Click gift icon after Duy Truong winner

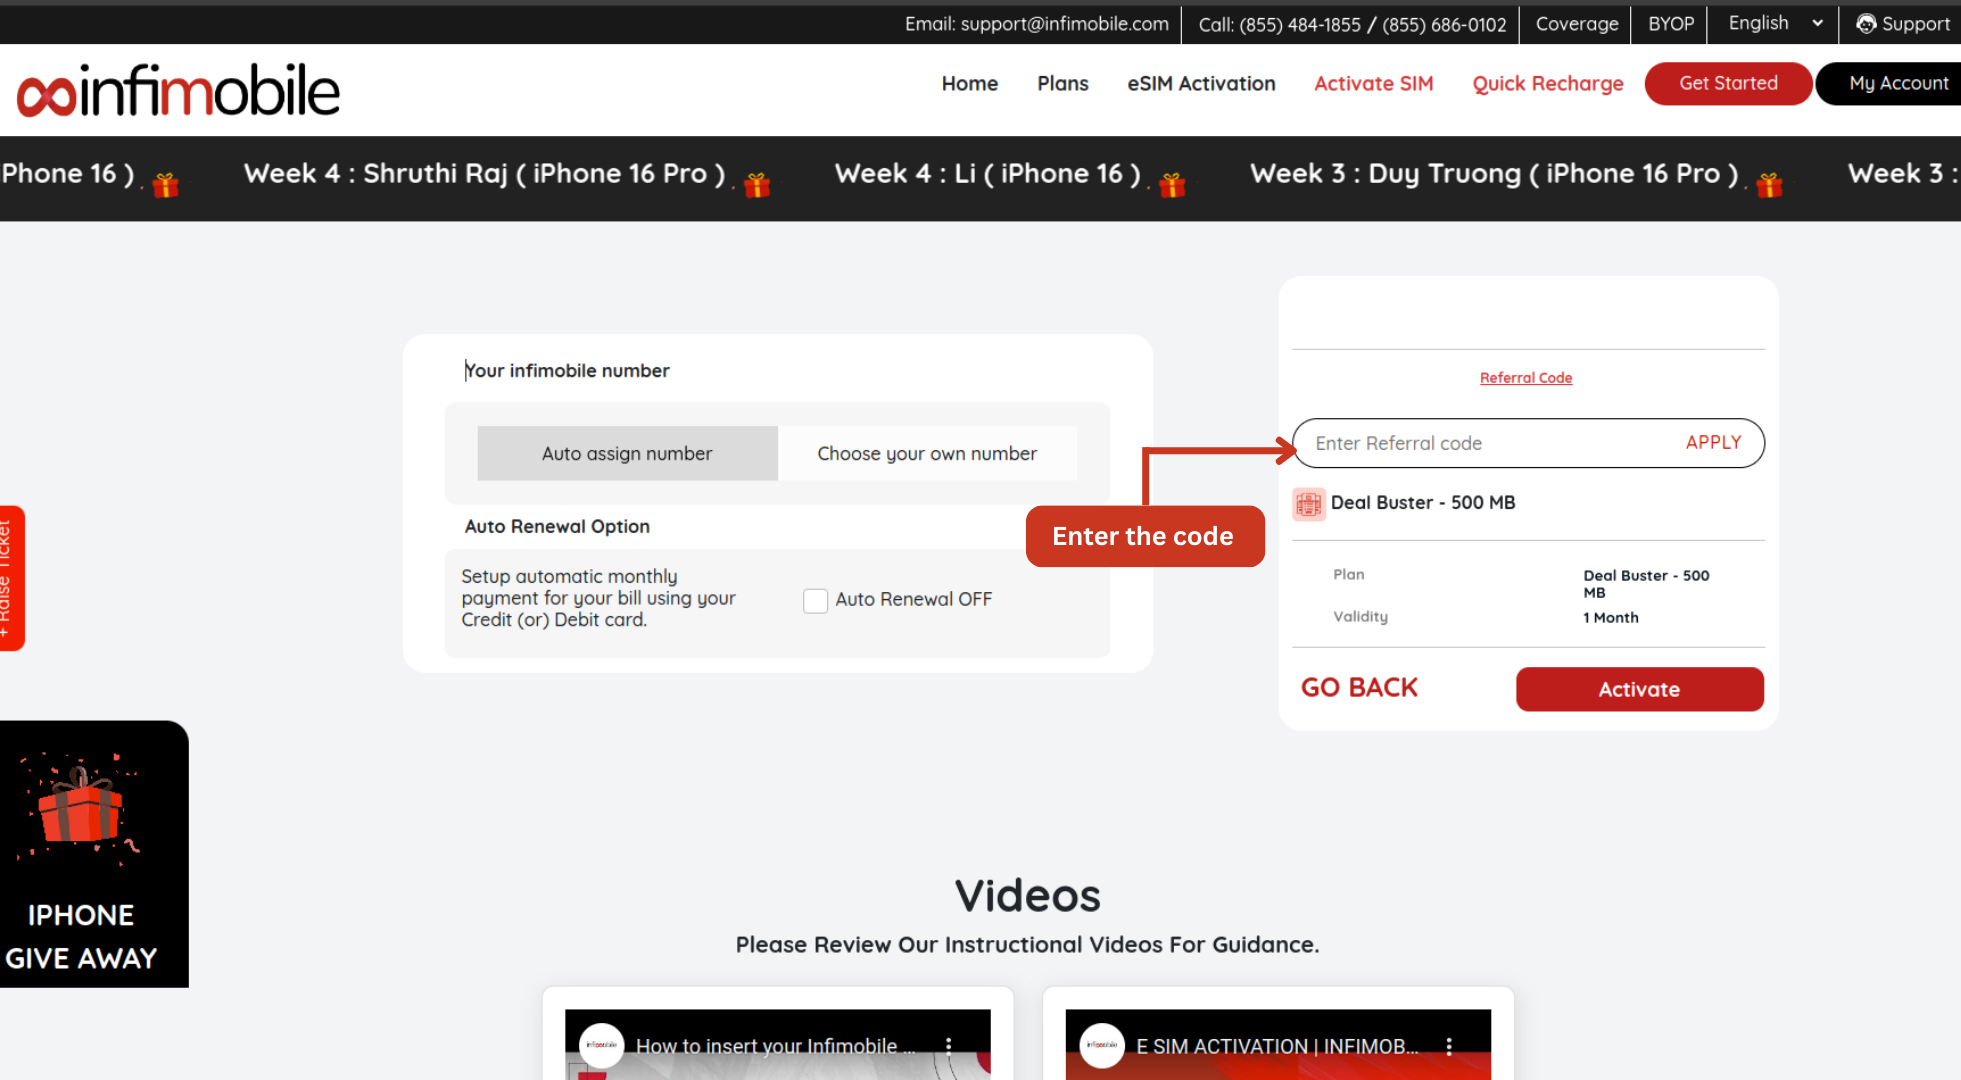1769,185
